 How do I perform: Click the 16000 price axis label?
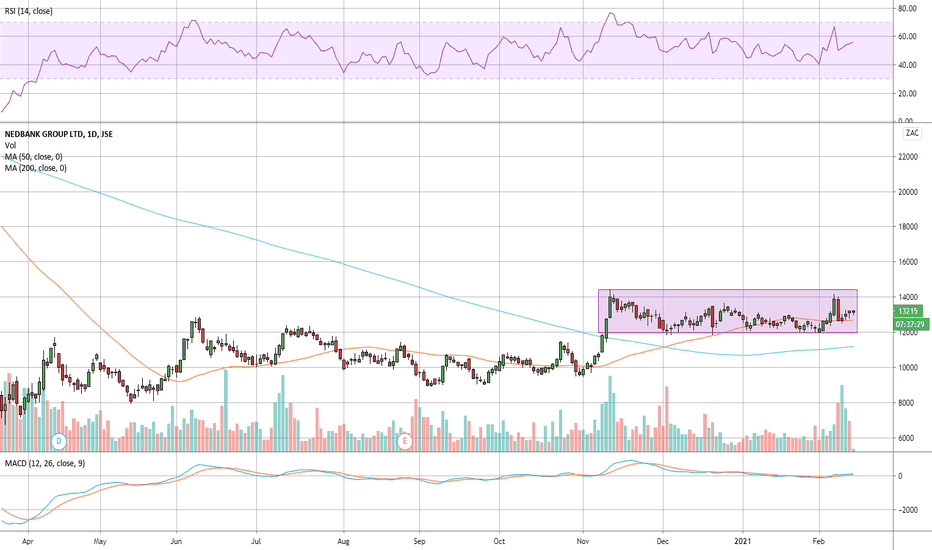(x=908, y=262)
